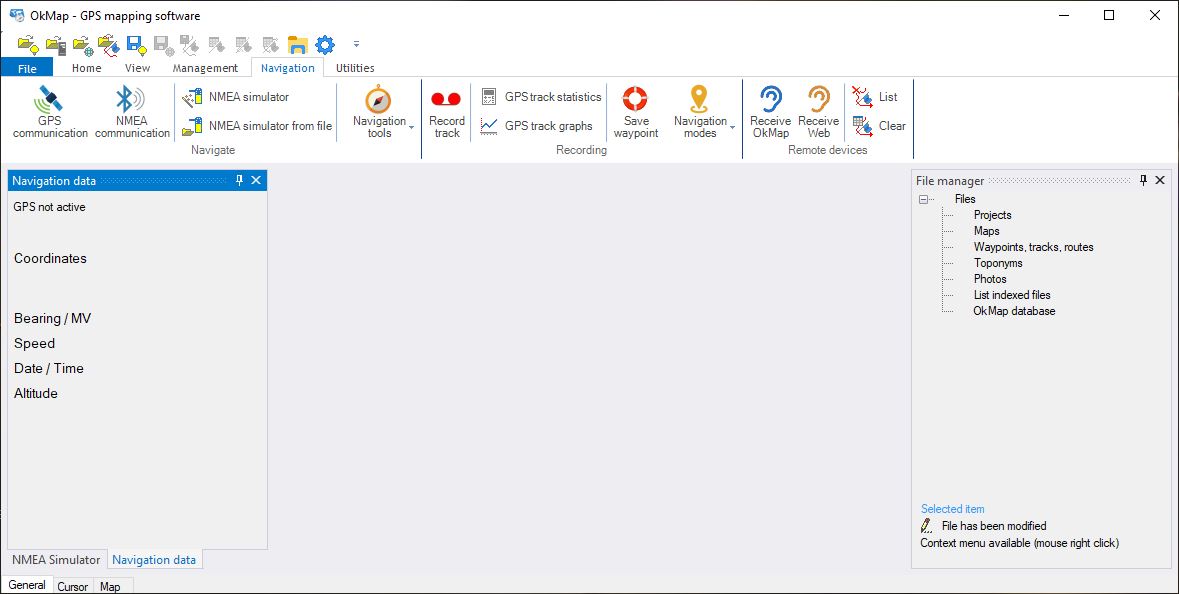Switch to the View ribbon tab
1179x594 pixels.
pos(138,68)
